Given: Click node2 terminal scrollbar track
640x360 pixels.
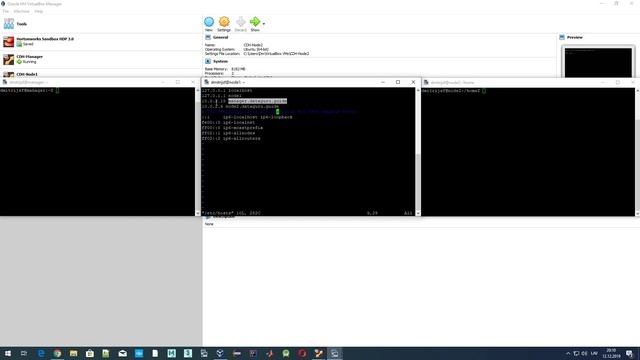Looking at the screenshot, I should pos(637,152).
